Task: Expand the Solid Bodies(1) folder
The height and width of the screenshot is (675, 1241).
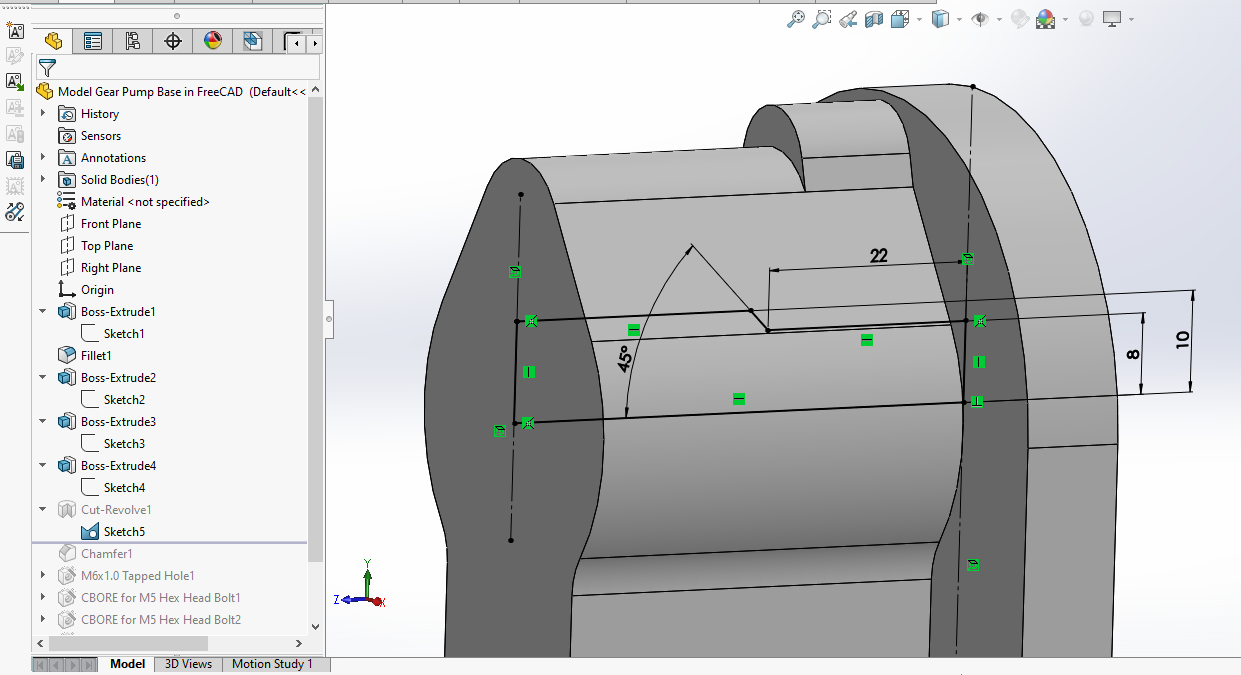Action: pyautogui.click(x=43, y=180)
